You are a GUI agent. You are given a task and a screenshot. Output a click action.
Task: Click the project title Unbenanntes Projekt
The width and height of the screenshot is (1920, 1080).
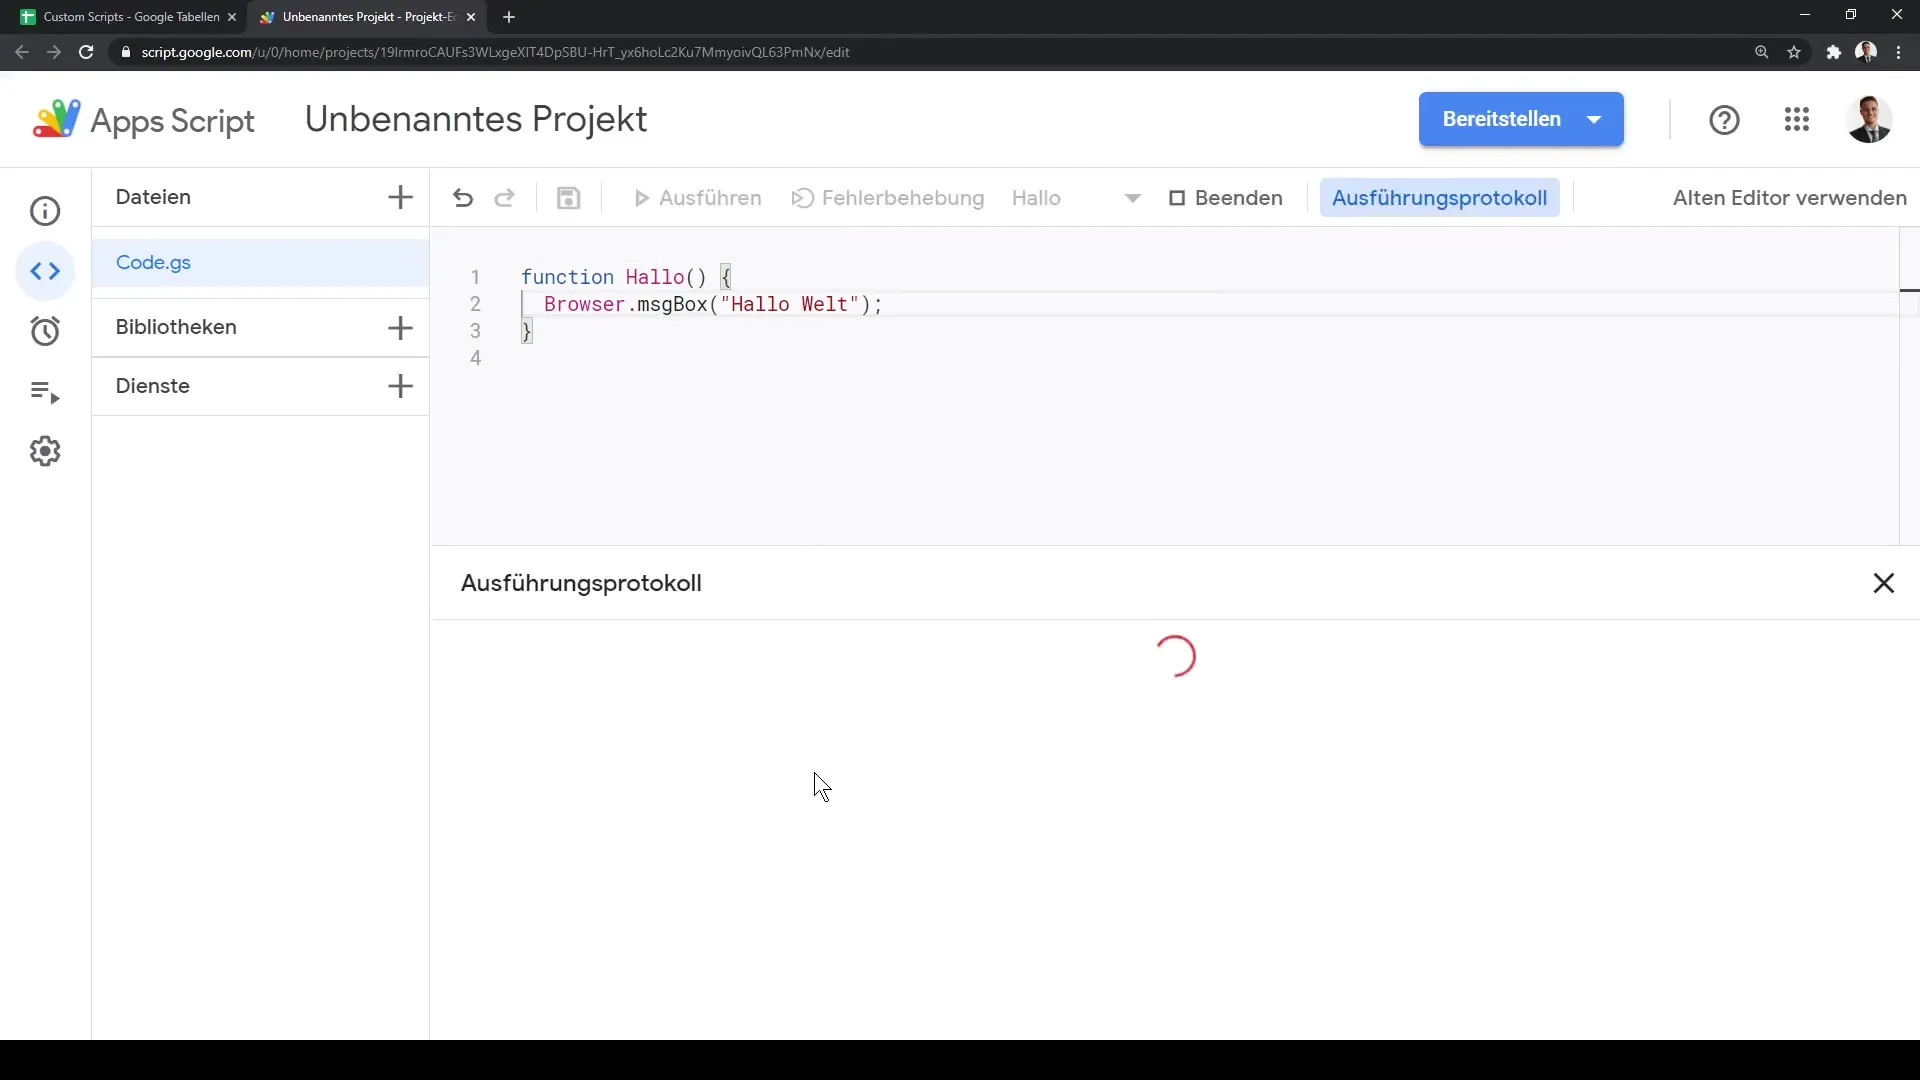476,119
